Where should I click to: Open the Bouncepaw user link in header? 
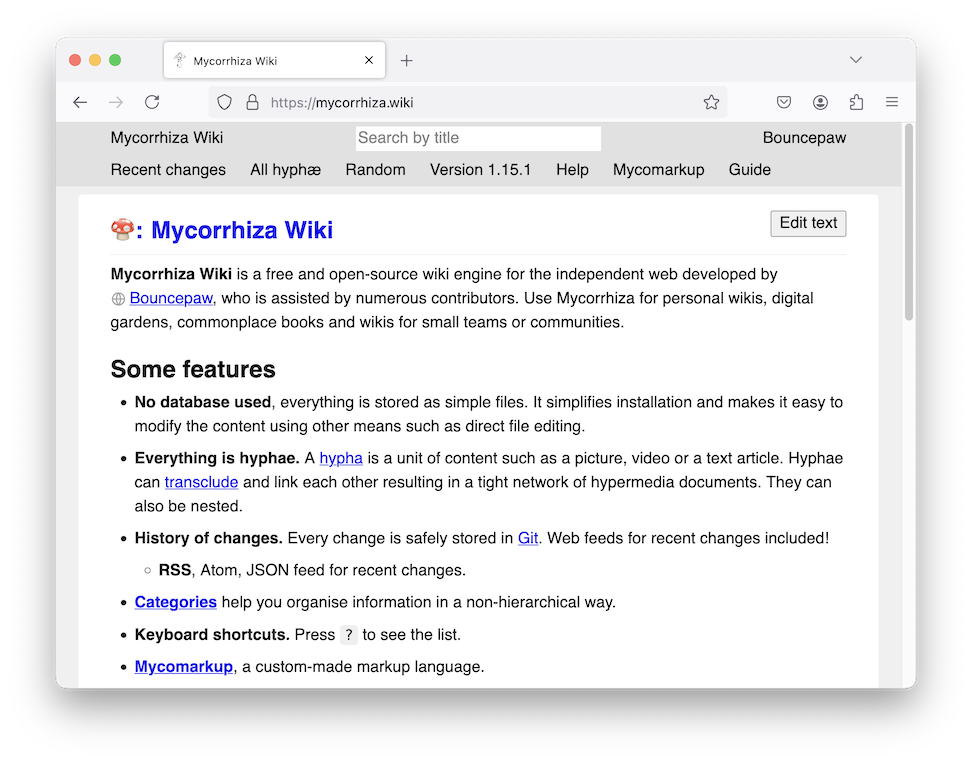point(804,138)
